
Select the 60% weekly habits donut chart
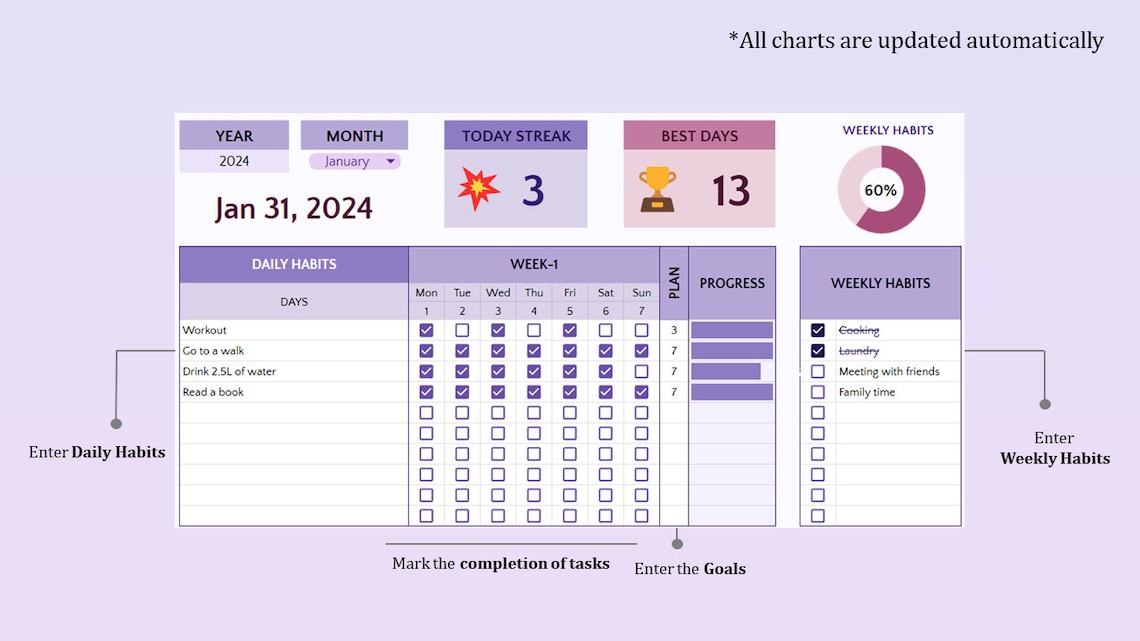coord(880,189)
